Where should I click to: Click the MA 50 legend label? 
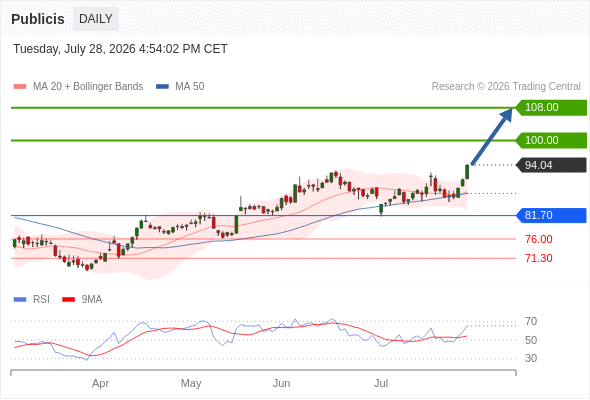(190, 87)
